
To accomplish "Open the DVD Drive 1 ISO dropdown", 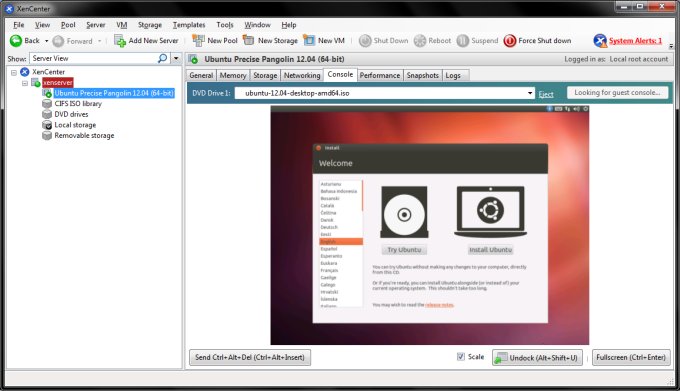I will pos(530,93).
